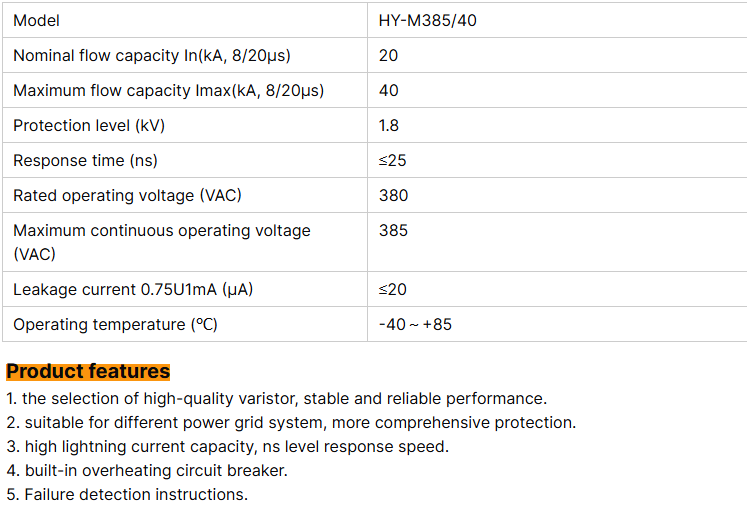Click the rated voltage value 380
Screen dimensions: 750x506
pos(393,196)
